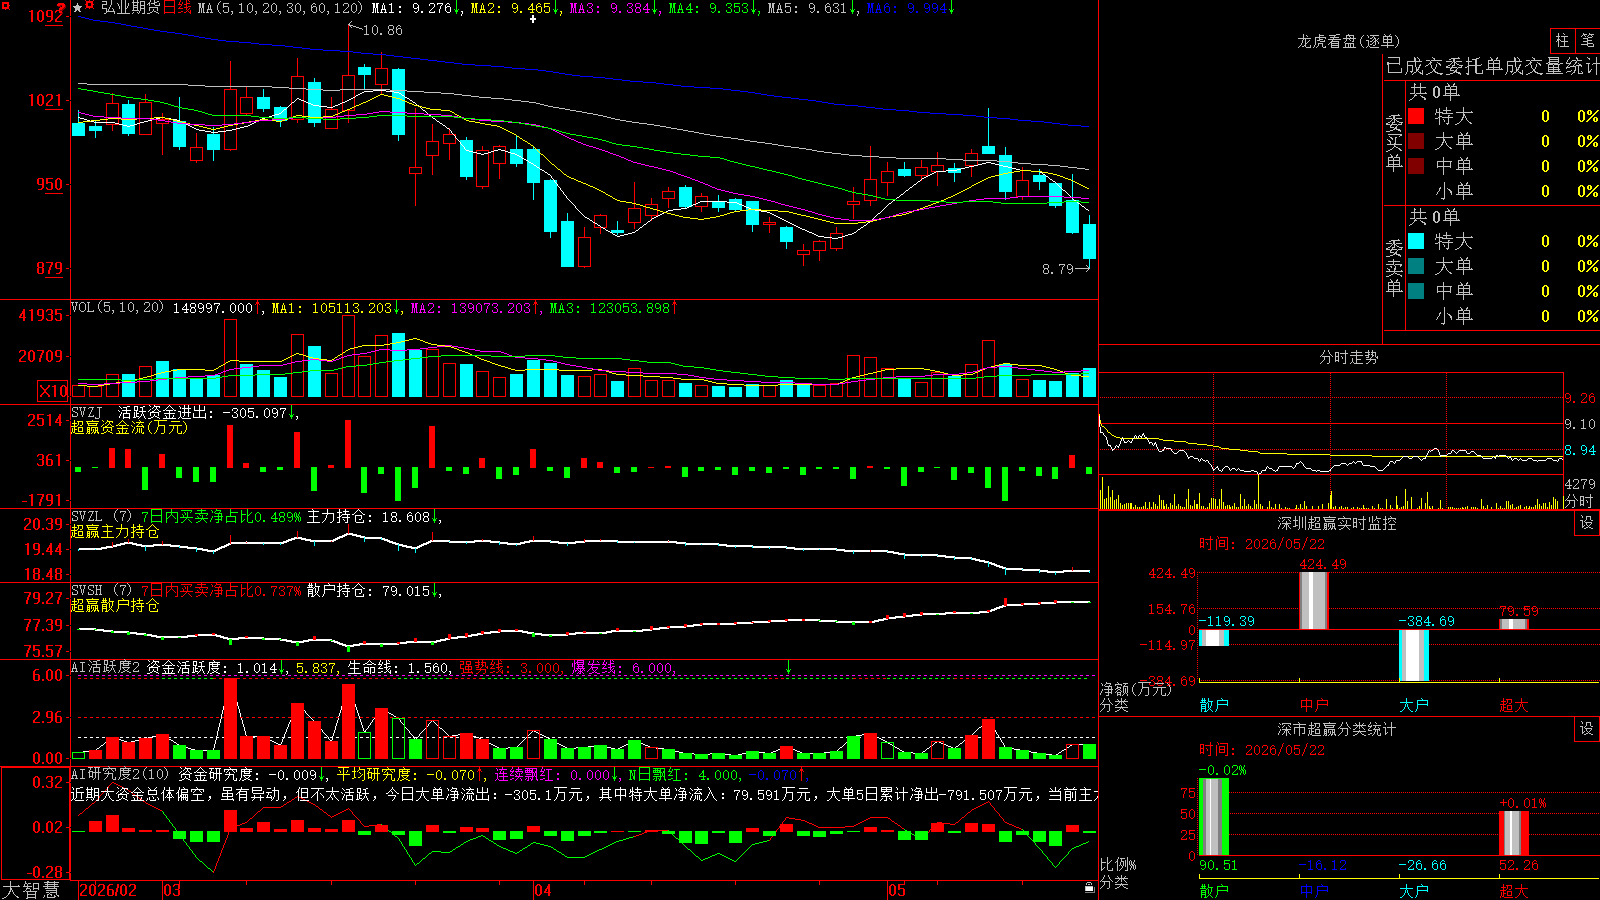Click the 超大 79.59 bar in 实时监控

[x=1514, y=624]
